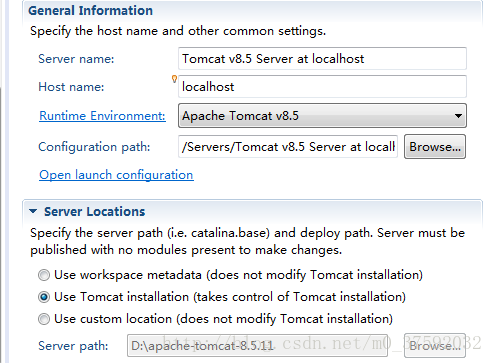Open the Runtime Environment dropdown
Screen dimensions: 493x363
(322, 116)
